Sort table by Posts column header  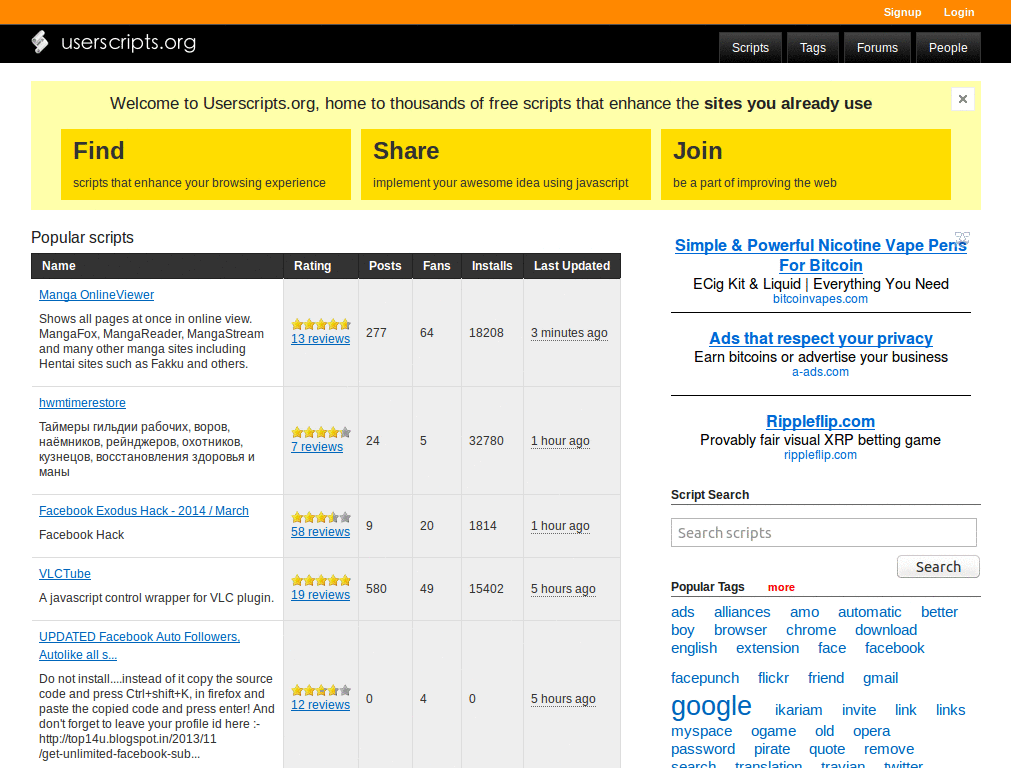385,266
